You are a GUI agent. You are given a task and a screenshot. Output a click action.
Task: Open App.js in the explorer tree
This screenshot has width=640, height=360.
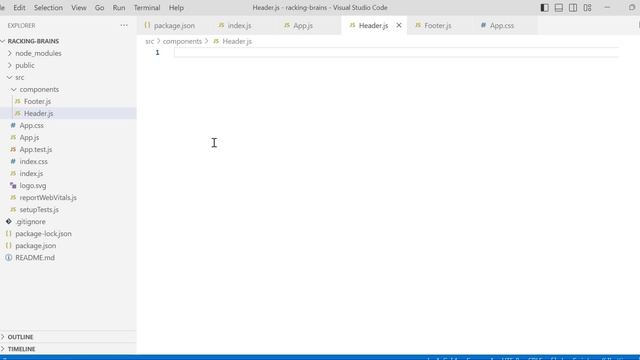pos(29,138)
